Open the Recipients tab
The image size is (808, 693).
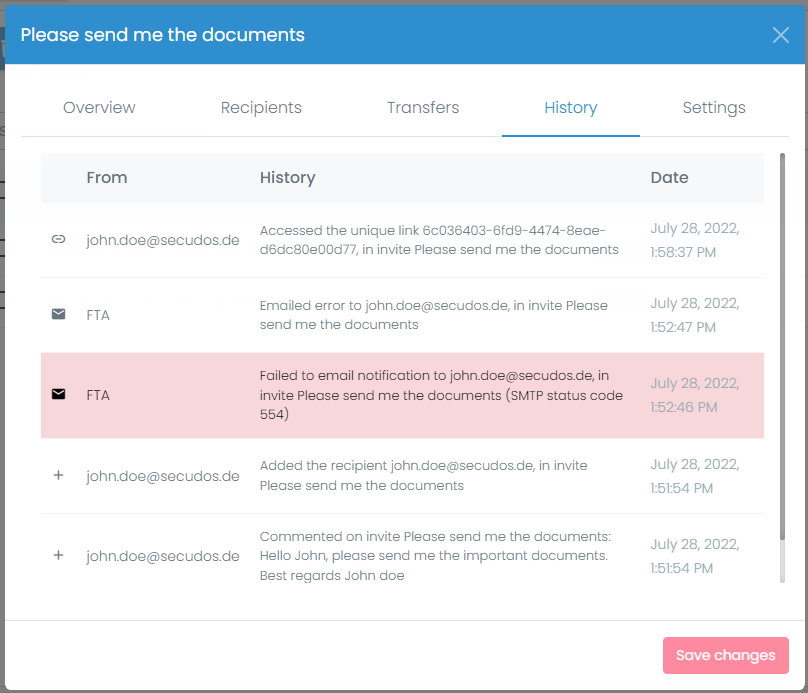[261, 108]
